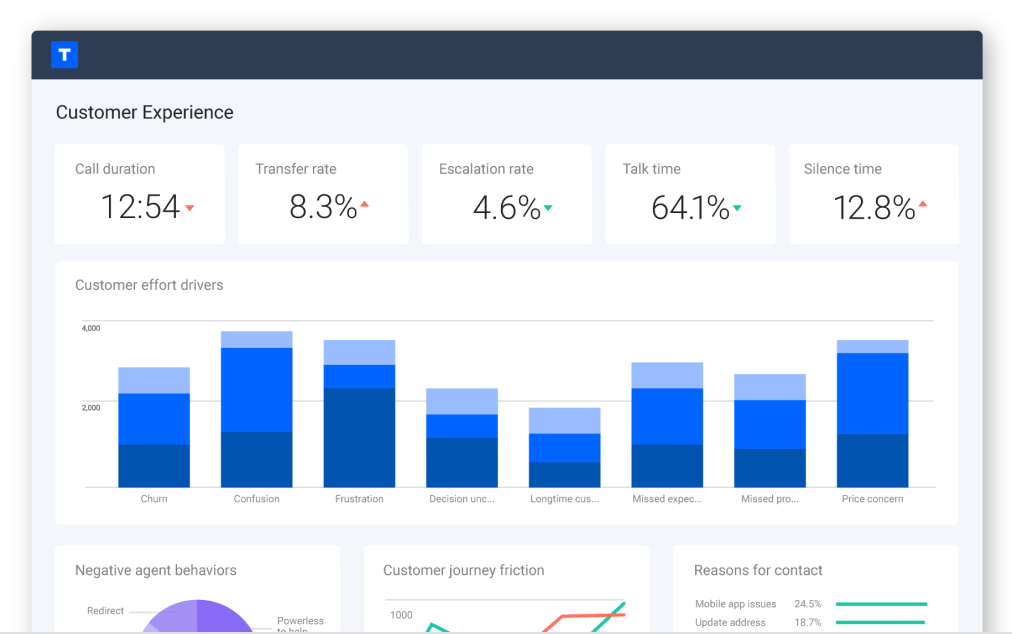This screenshot has height=634, width=1012.
Task: Select the Call duration 12:54 value
Action: tap(140, 207)
